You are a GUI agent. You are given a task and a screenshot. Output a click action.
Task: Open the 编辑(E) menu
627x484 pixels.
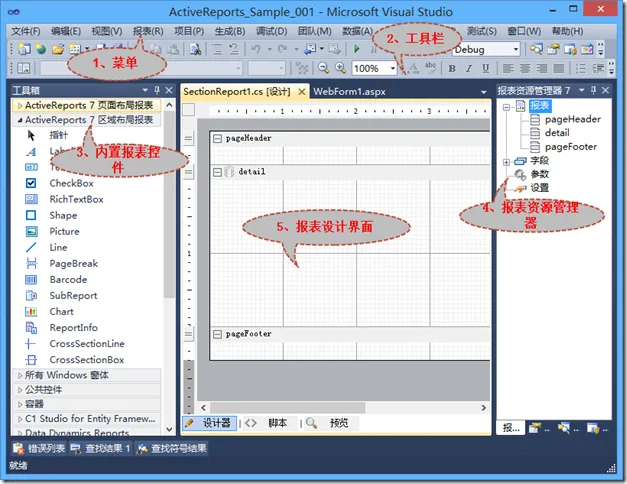click(x=66, y=31)
